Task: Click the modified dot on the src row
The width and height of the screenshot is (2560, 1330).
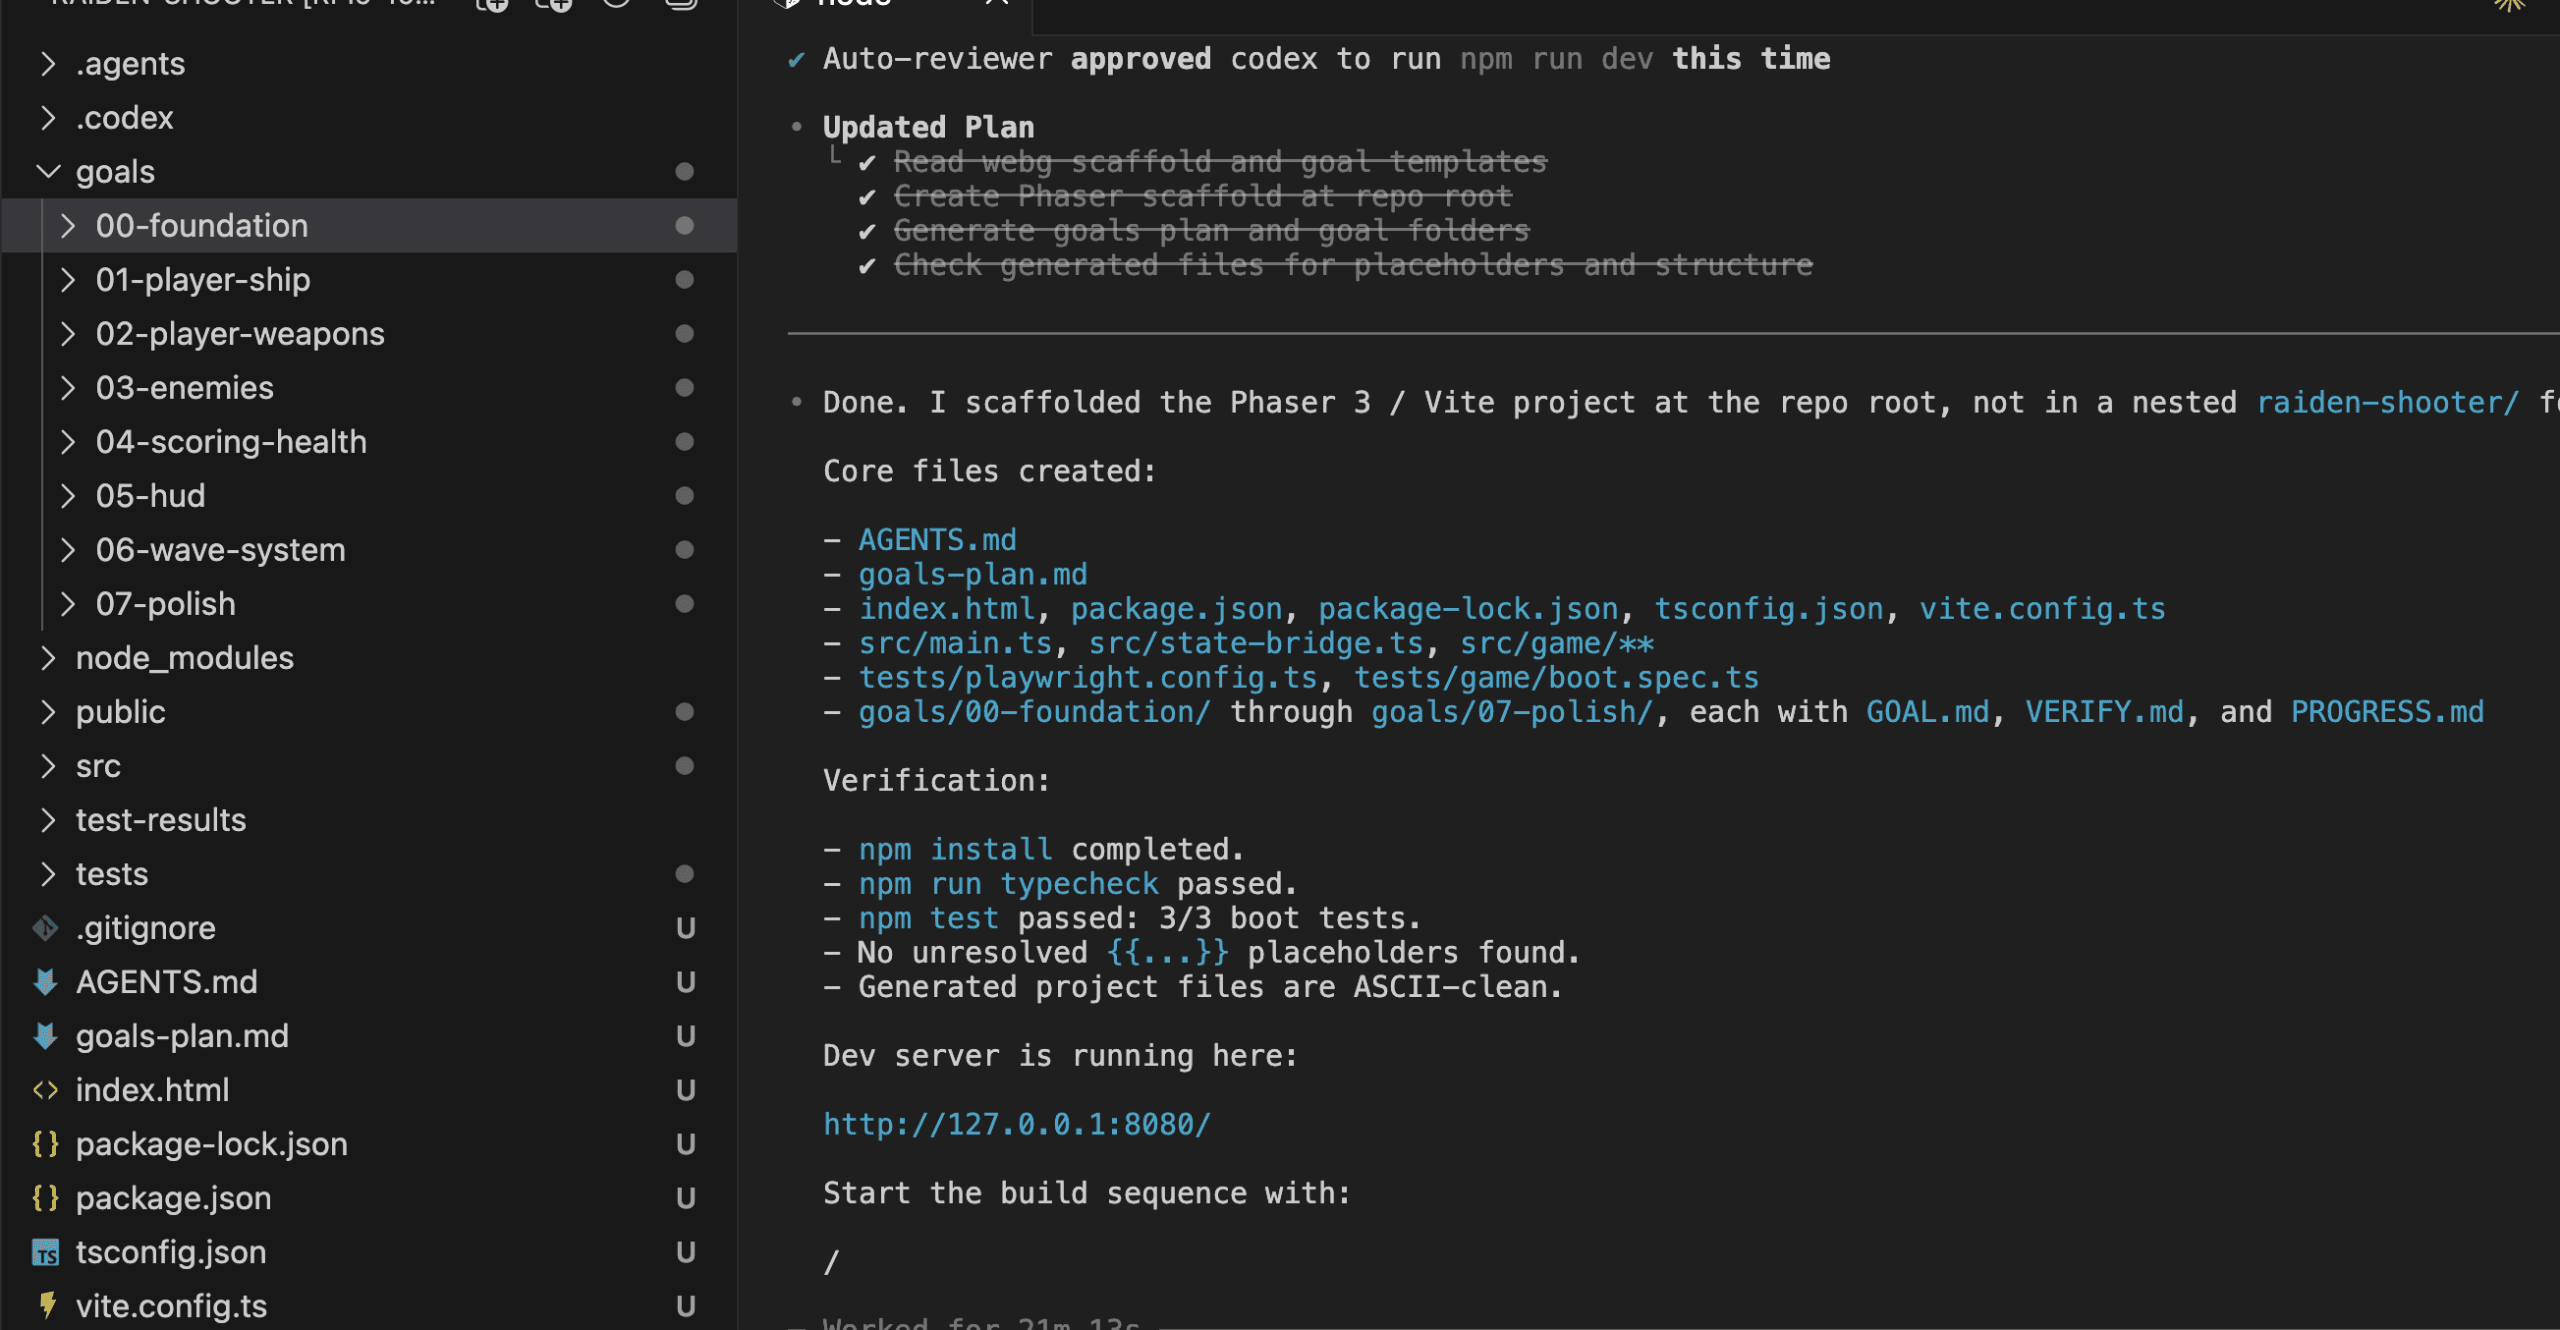Action: pyautogui.click(x=684, y=766)
